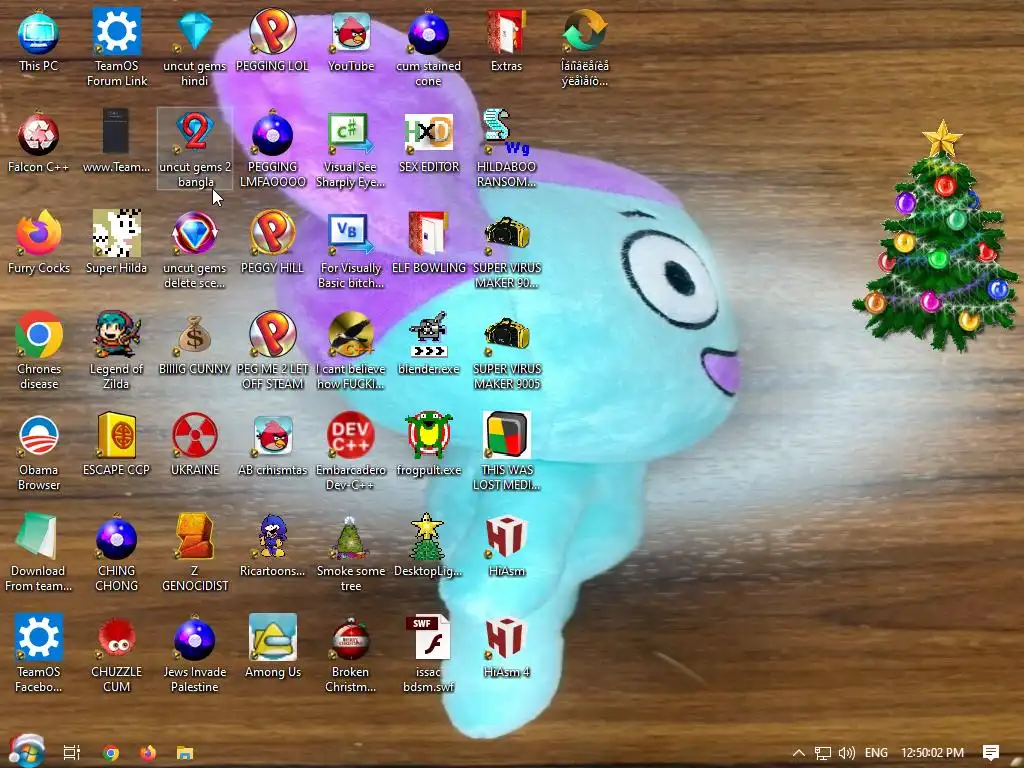Open the clock showing 12:50:02 PM
The height and width of the screenshot is (768, 1024).
[x=932, y=753]
